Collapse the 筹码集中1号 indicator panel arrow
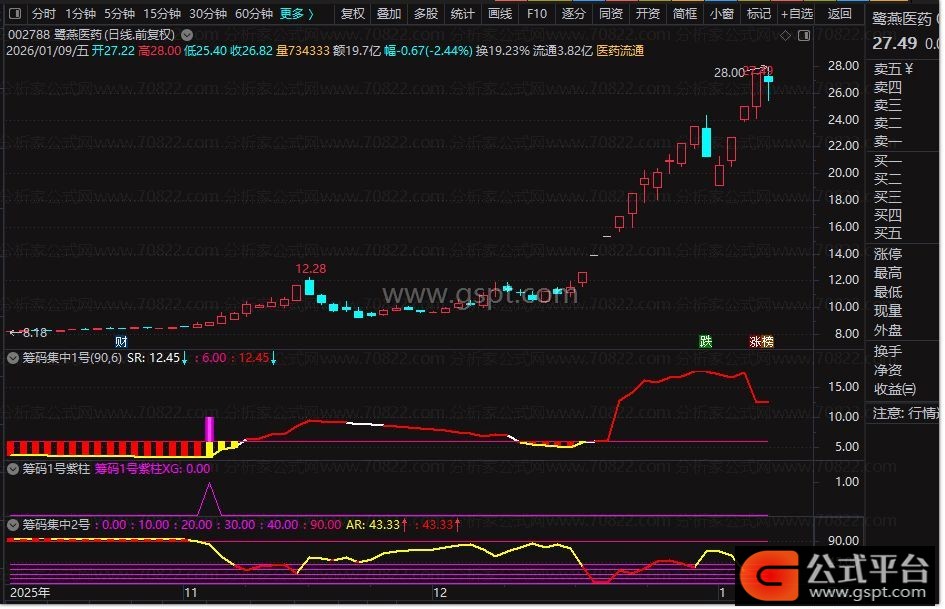Screen dimensions: 945x609 click(12, 357)
